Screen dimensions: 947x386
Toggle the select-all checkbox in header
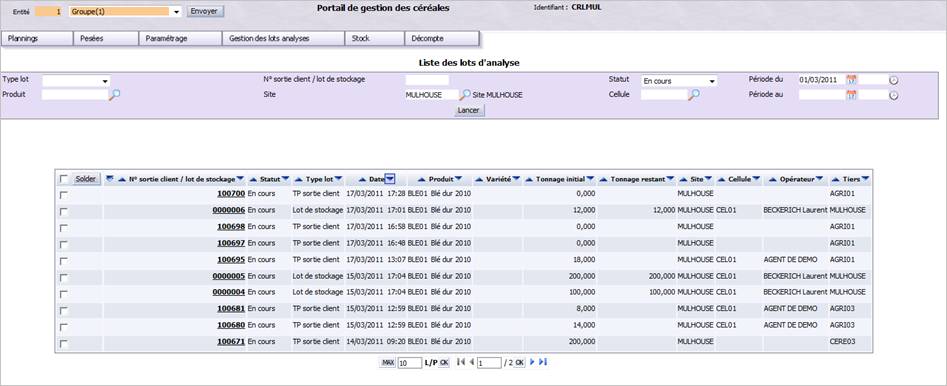point(64,179)
